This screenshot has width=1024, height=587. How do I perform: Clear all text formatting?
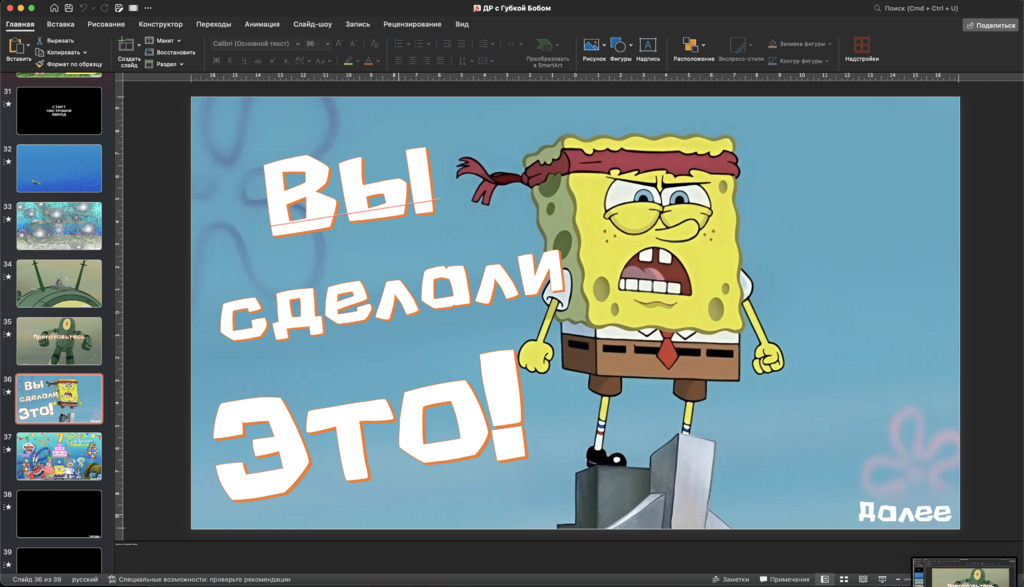(x=374, y=44)
